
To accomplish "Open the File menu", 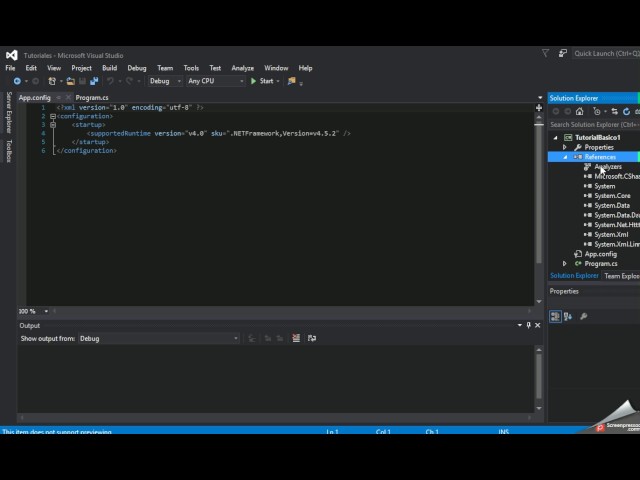I will pos(10,68).
